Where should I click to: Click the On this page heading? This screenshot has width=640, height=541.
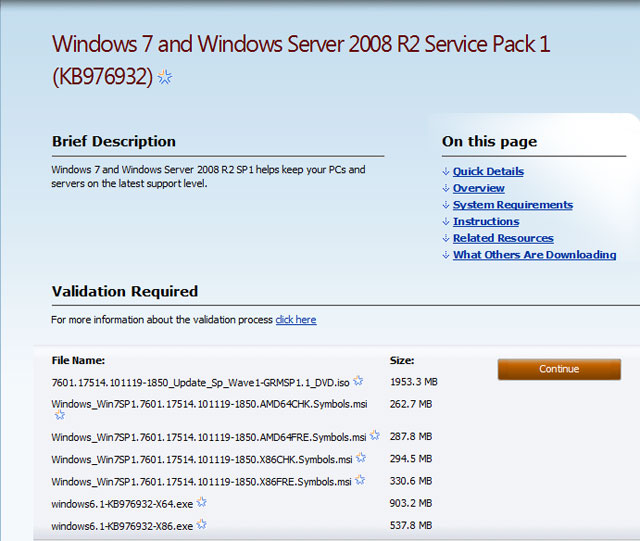click(489, 142)
